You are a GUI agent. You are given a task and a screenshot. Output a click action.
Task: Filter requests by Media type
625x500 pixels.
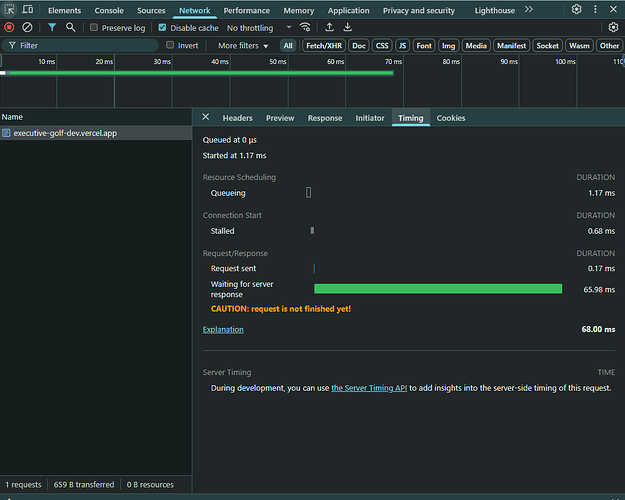476,45
